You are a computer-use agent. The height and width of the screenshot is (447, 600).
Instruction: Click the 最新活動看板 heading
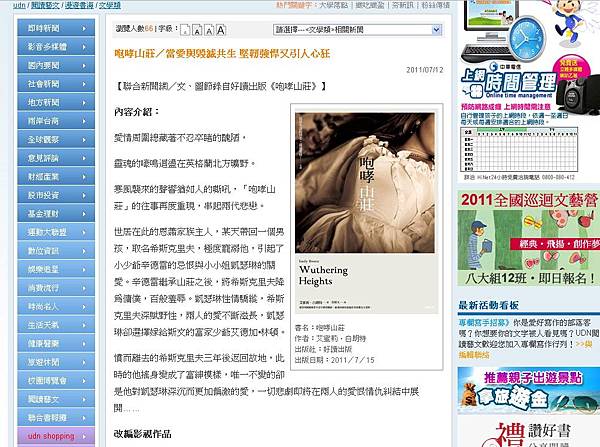(488, 305)
